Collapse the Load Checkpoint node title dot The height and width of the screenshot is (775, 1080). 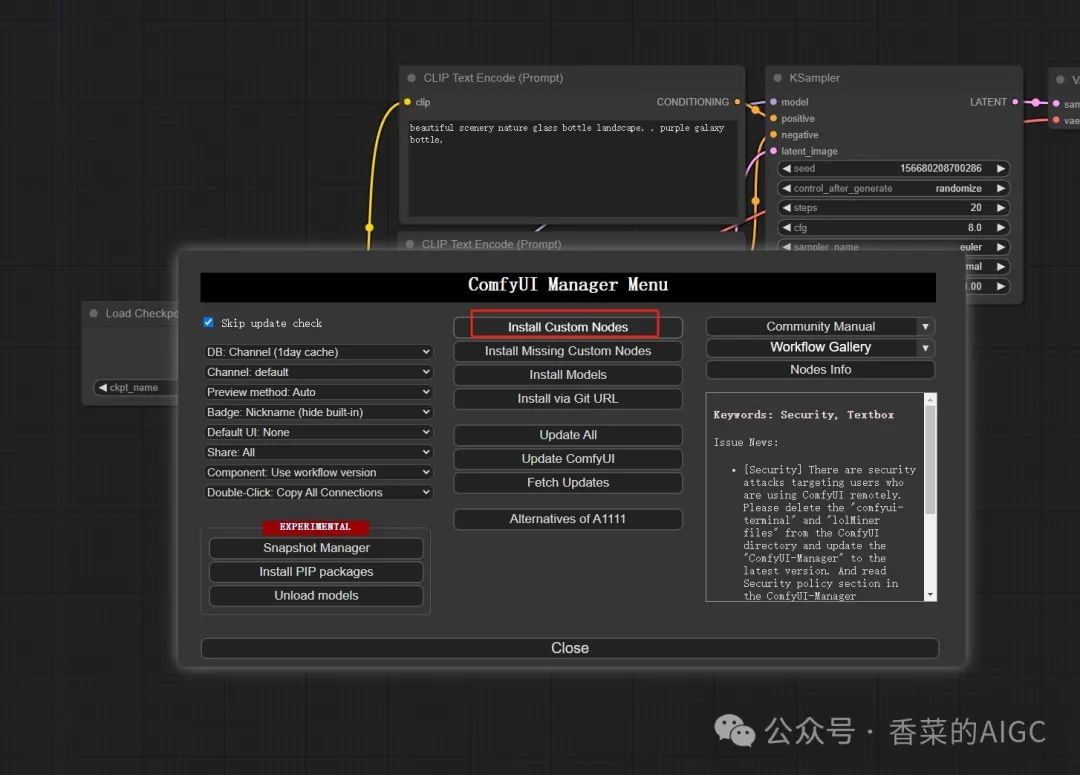point(94,313)
